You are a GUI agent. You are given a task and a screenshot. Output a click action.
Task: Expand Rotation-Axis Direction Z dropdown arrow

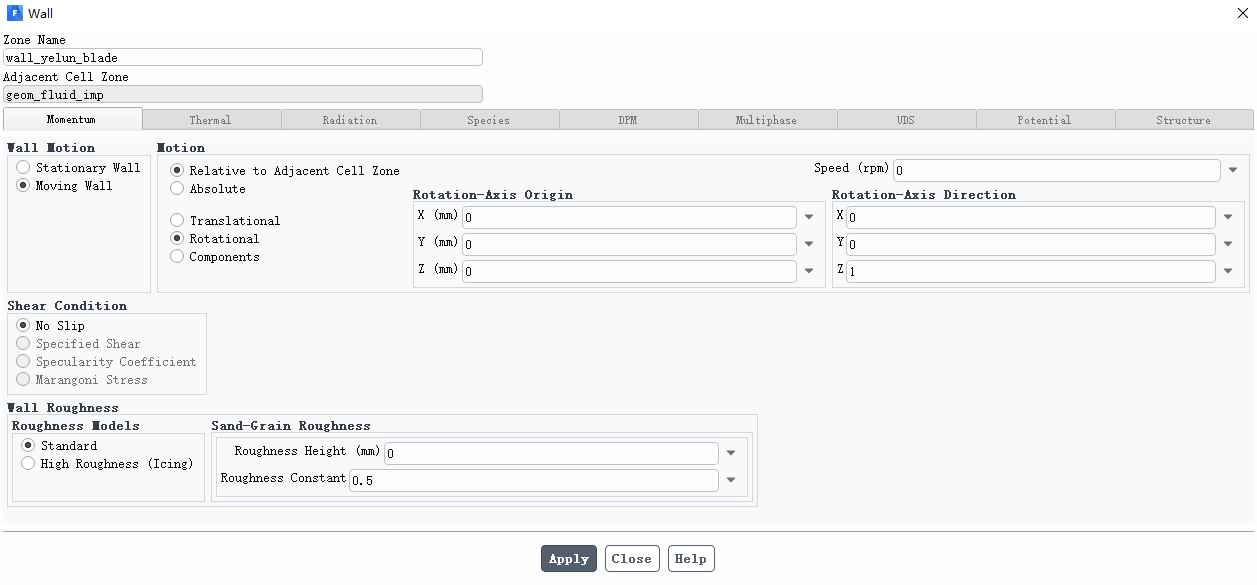pos(1228,271)
